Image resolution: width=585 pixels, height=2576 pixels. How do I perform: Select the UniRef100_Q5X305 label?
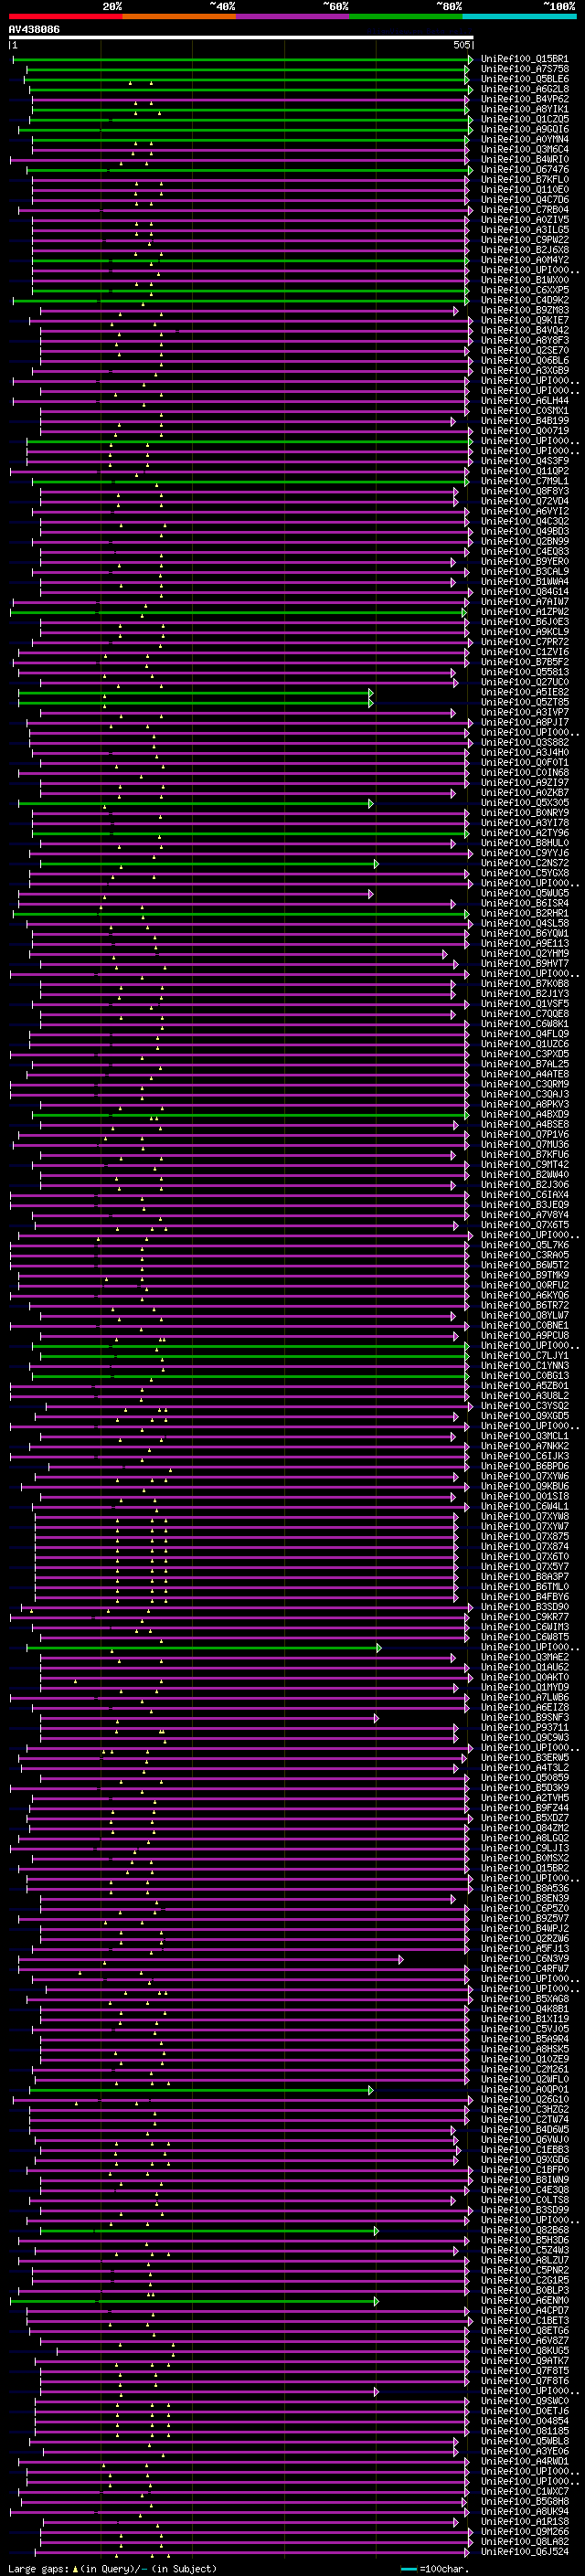pyautogui.click(x=524, y=803)
